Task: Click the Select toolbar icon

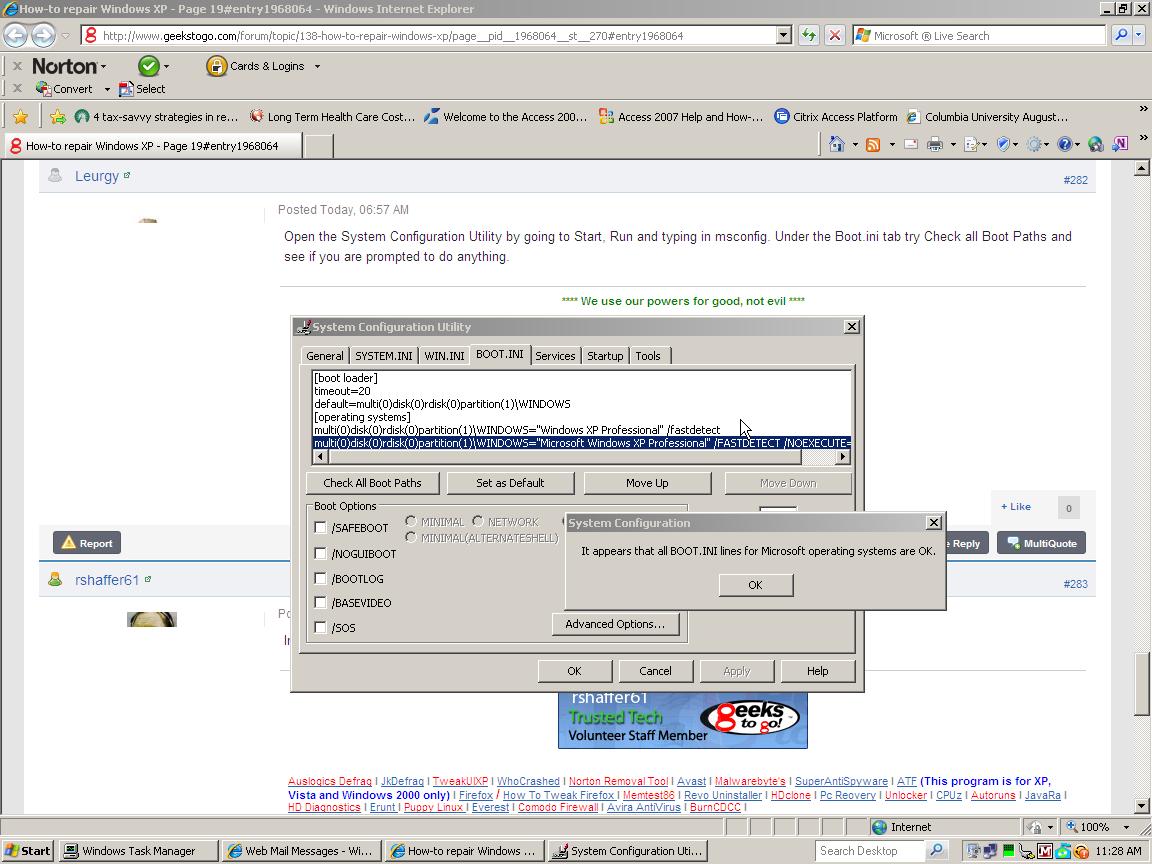Action: click(126, 89)
